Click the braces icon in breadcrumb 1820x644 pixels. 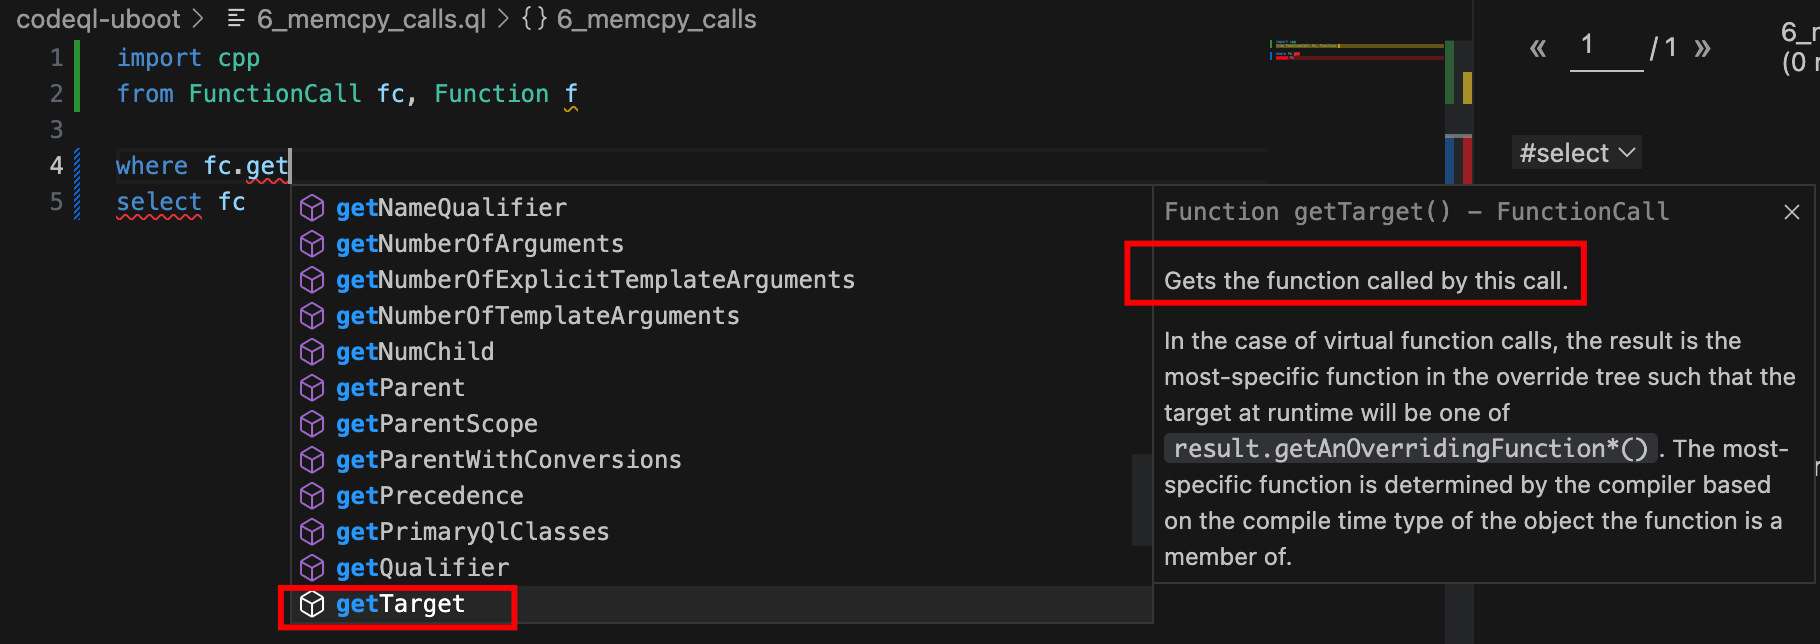coord(535,19)
